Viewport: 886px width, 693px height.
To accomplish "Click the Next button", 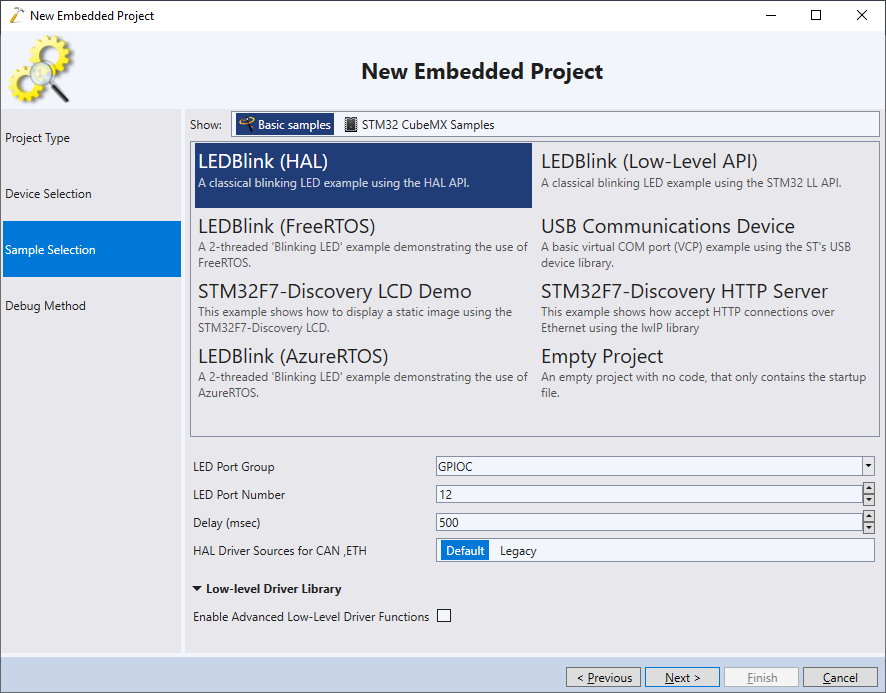I will pyautogui.click(x=682, y=677).
